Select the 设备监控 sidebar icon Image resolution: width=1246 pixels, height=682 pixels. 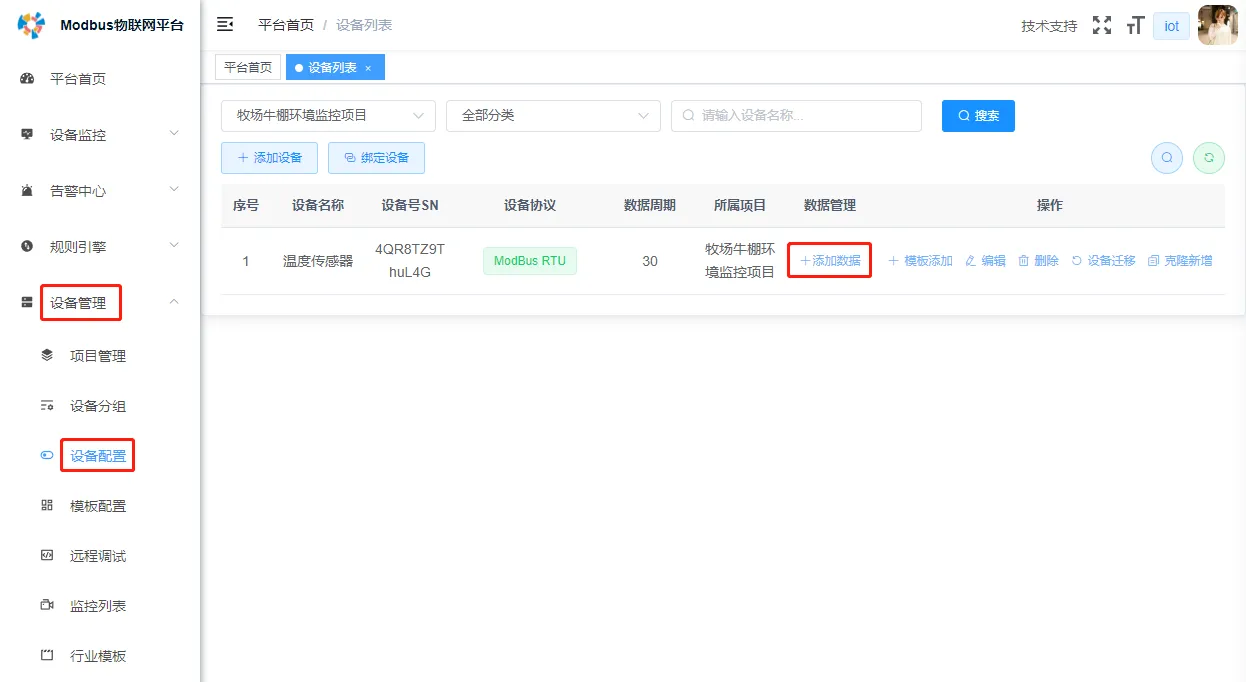(27, 134)
